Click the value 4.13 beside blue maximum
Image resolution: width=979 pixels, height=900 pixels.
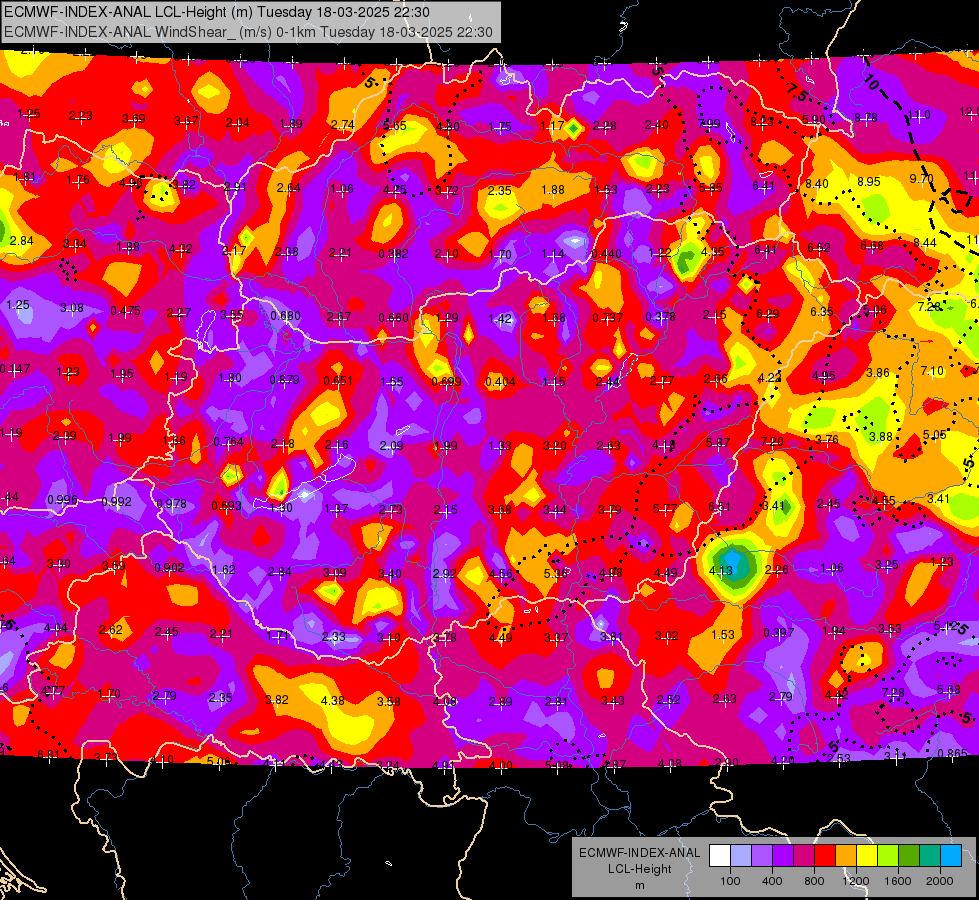[x=721, y=570]
